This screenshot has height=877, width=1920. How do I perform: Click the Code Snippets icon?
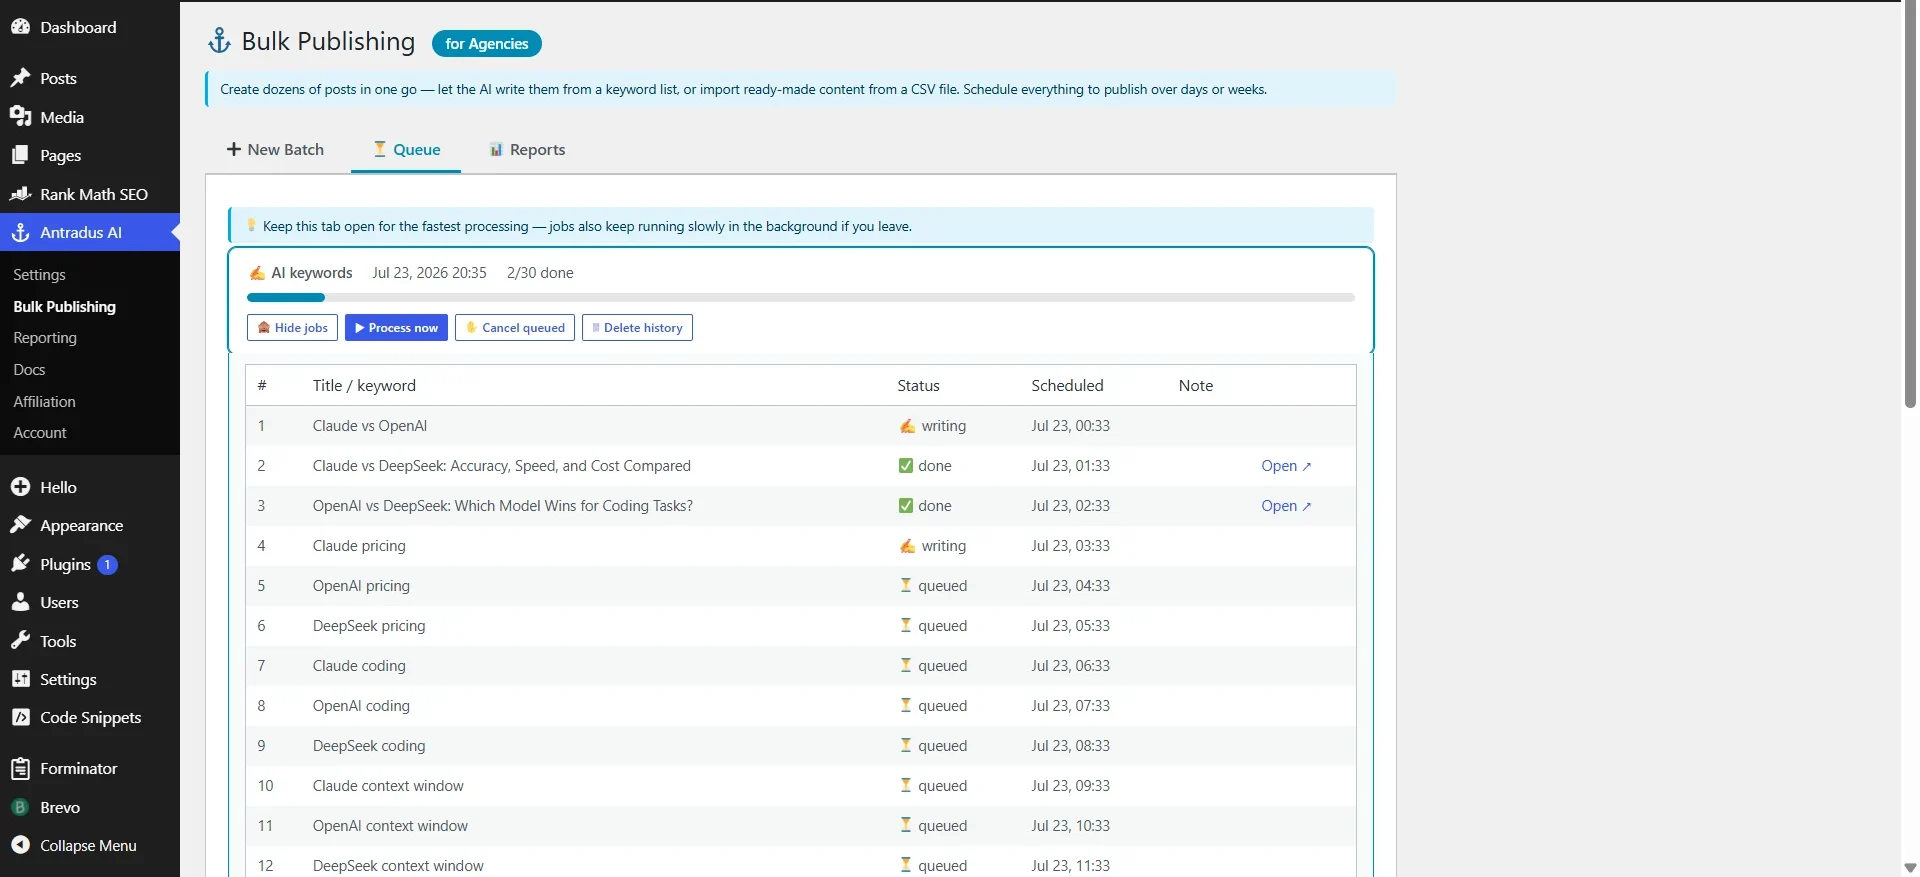pyautogui.click(x=20, y=717)
